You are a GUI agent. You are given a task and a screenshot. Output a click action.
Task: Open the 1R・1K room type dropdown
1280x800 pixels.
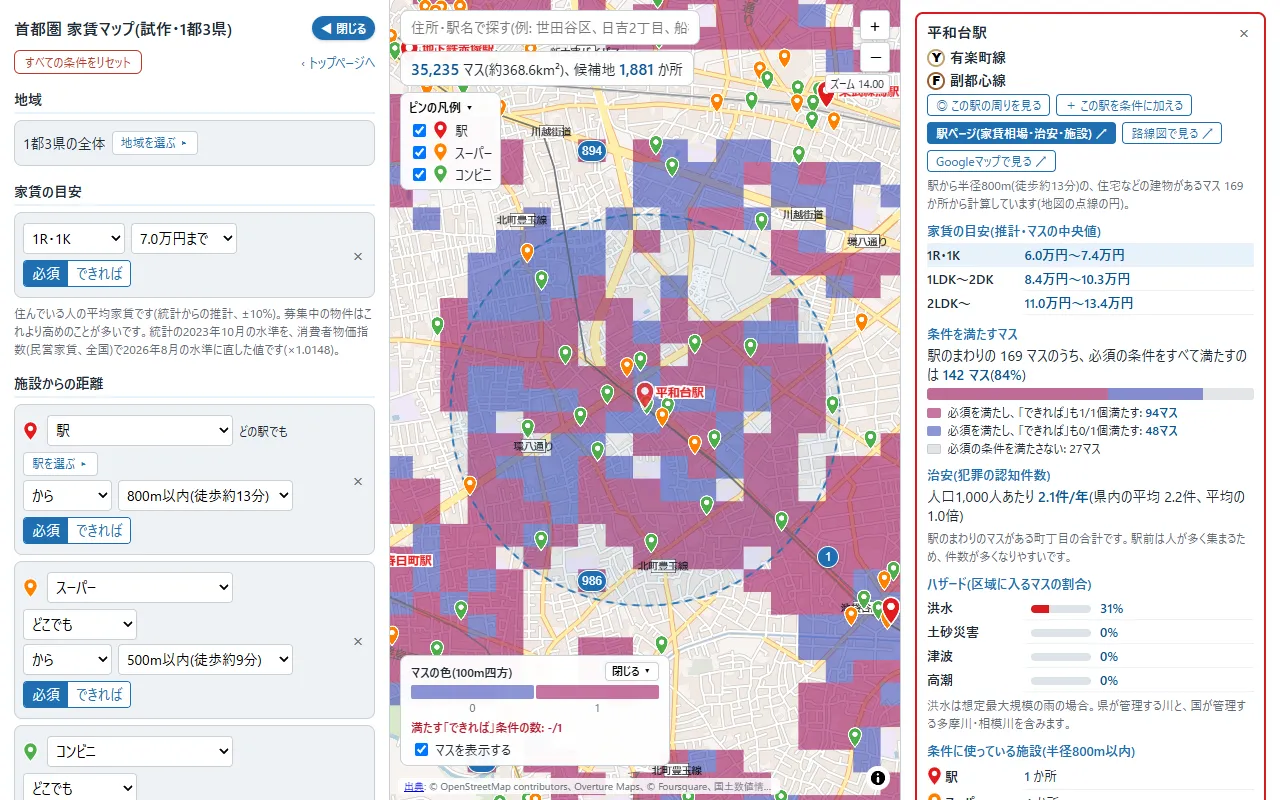click(x=74, y=238)
